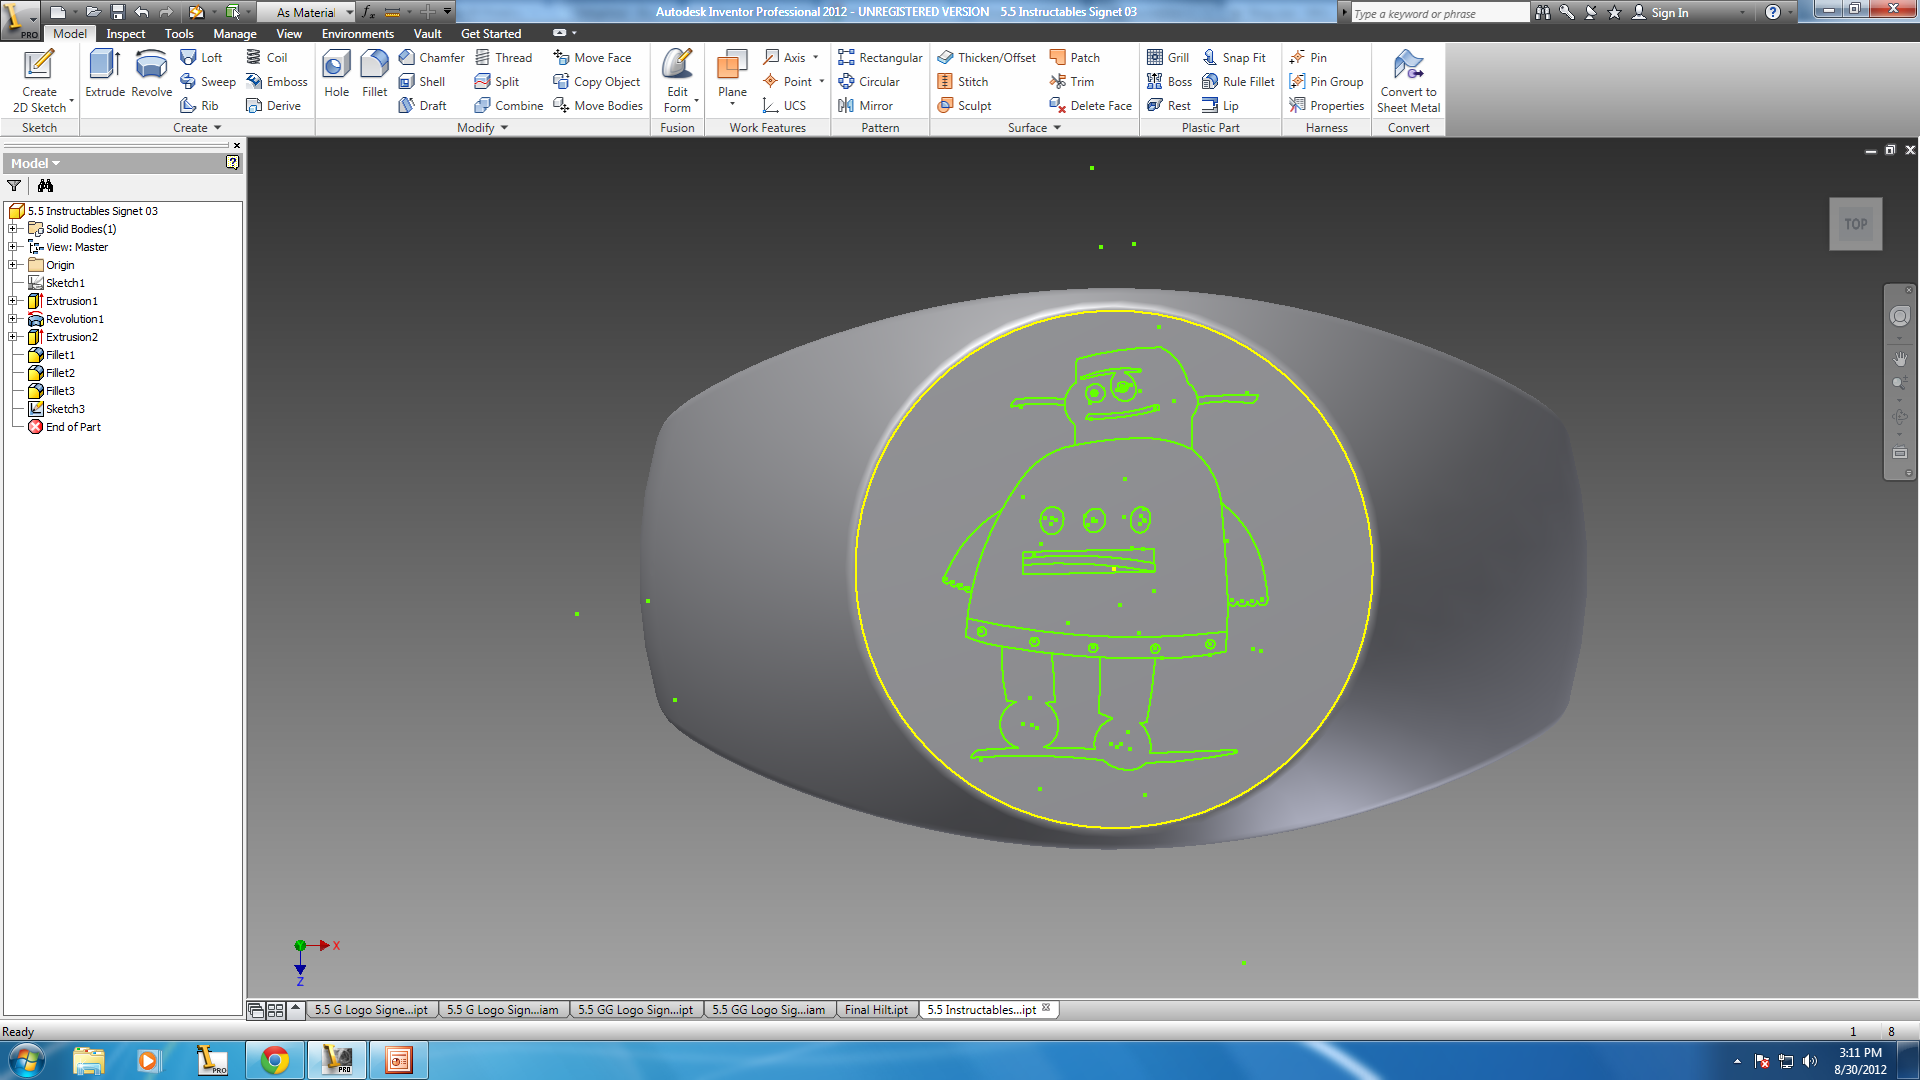Select the Thread tool
Image resolution: width=1920 pixels, height=1080 pixels.
[504, 58]
